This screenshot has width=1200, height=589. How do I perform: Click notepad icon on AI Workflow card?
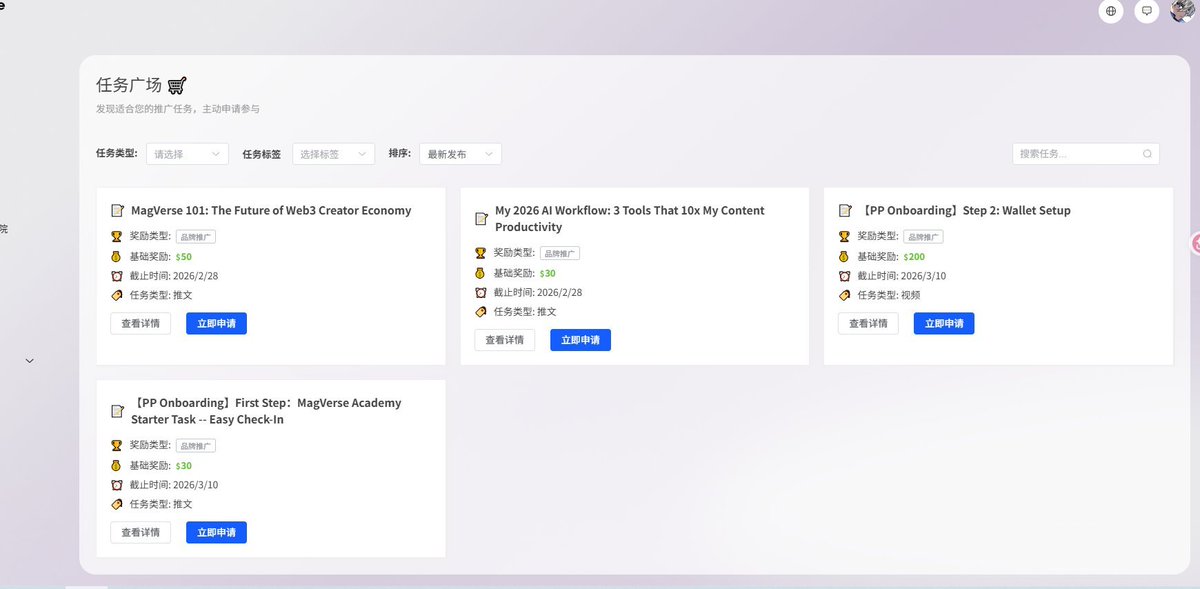coord(481,219)
